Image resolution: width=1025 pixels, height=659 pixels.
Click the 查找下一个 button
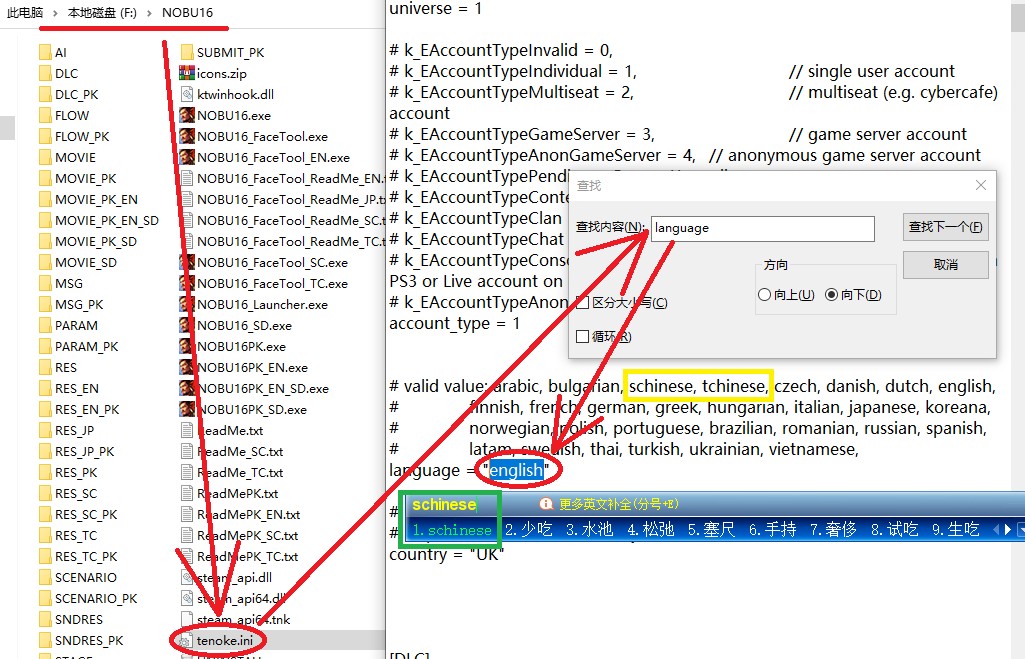[x=945, y=227]
